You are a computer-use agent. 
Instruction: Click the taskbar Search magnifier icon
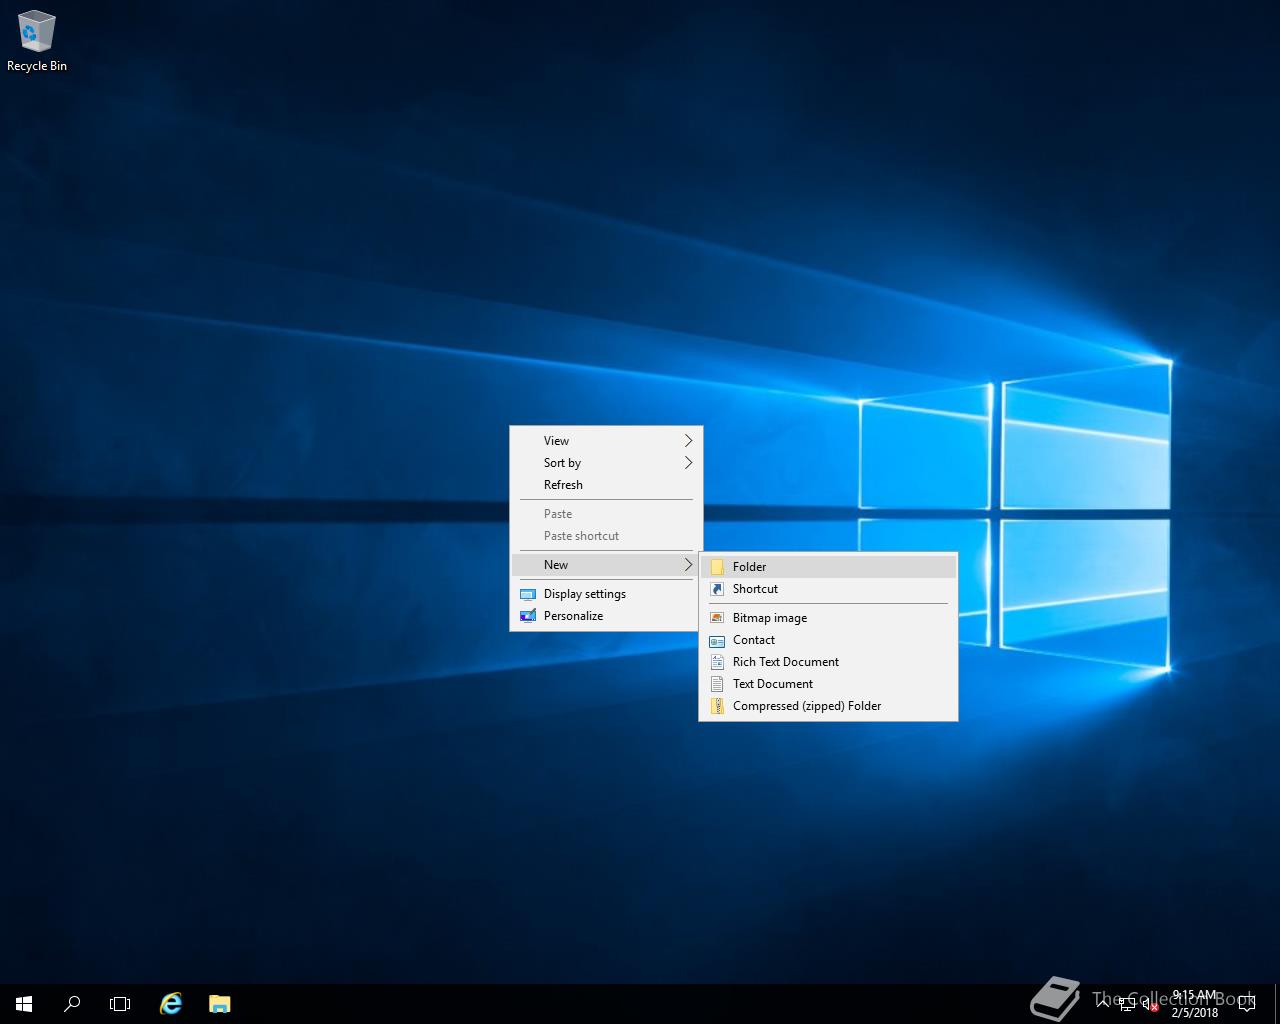coord(72,1004)
